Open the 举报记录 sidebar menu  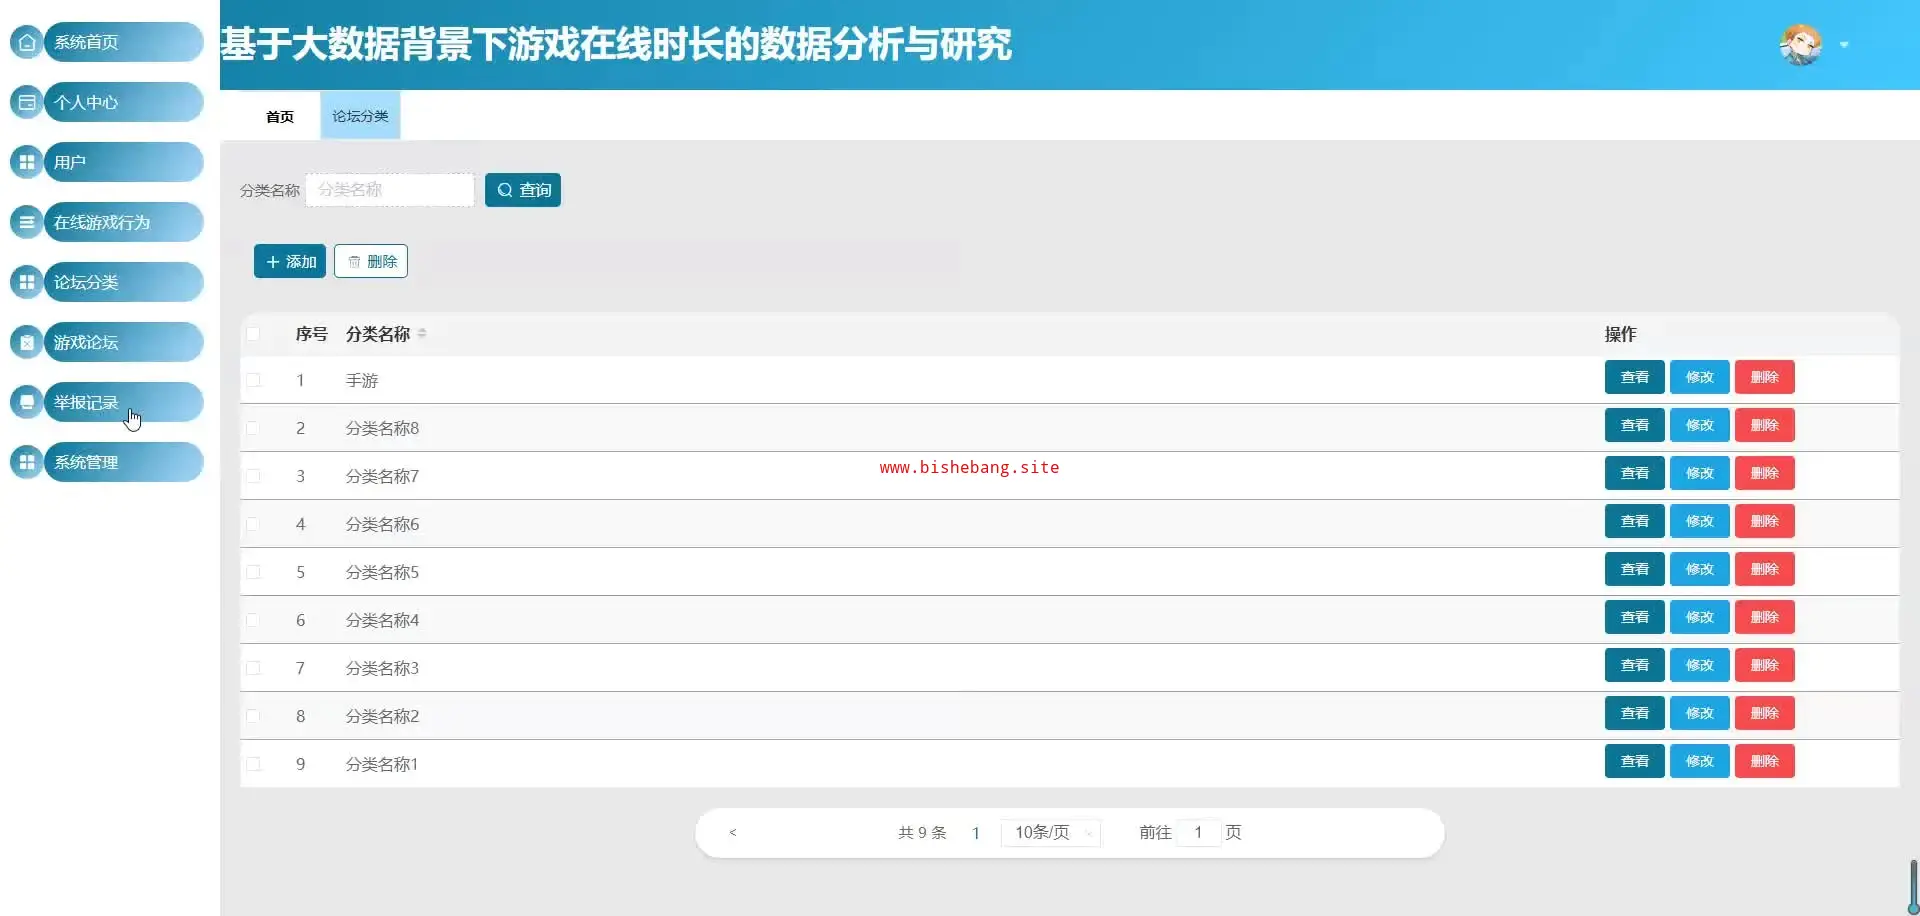click(123, 402)
